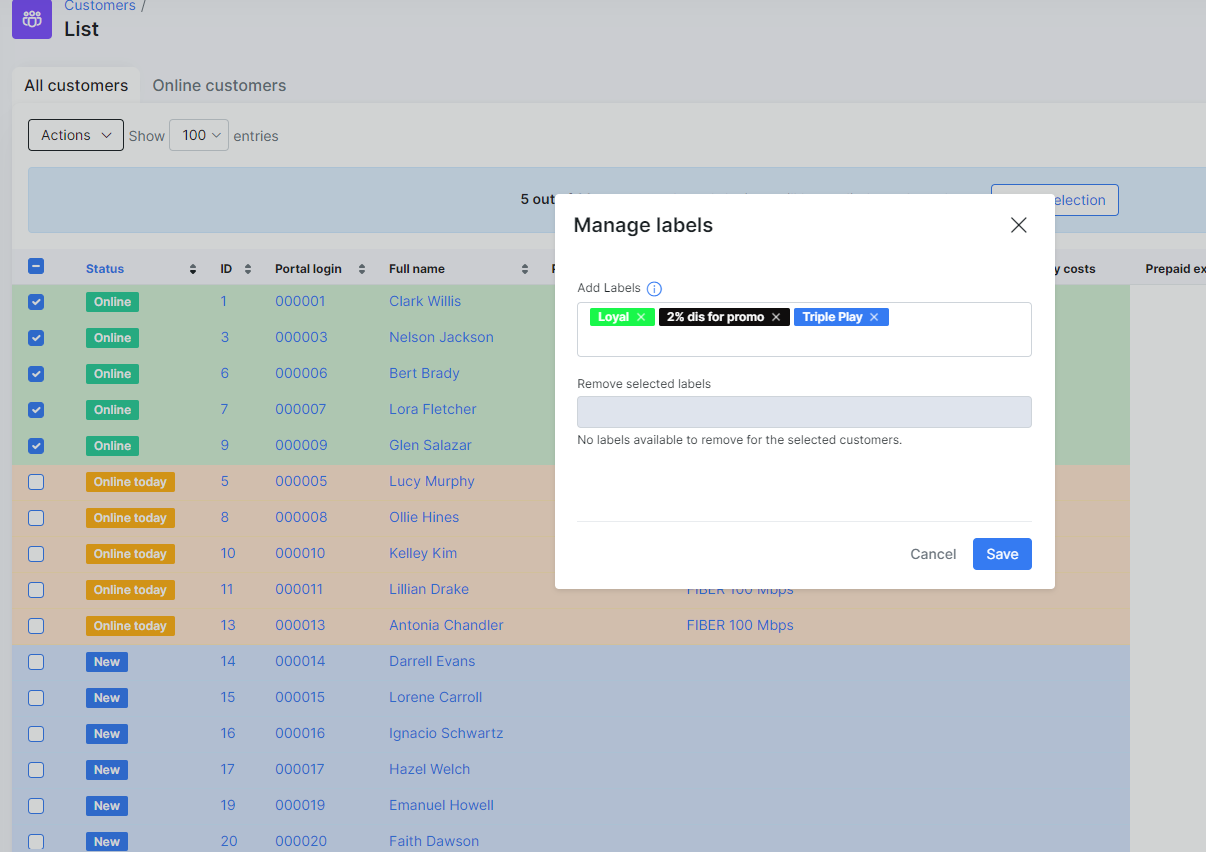This screenshot has height=852, width=1206.
Task: Click Online today badge for Lucy Murphy
Action: click(x=130, y=482)
